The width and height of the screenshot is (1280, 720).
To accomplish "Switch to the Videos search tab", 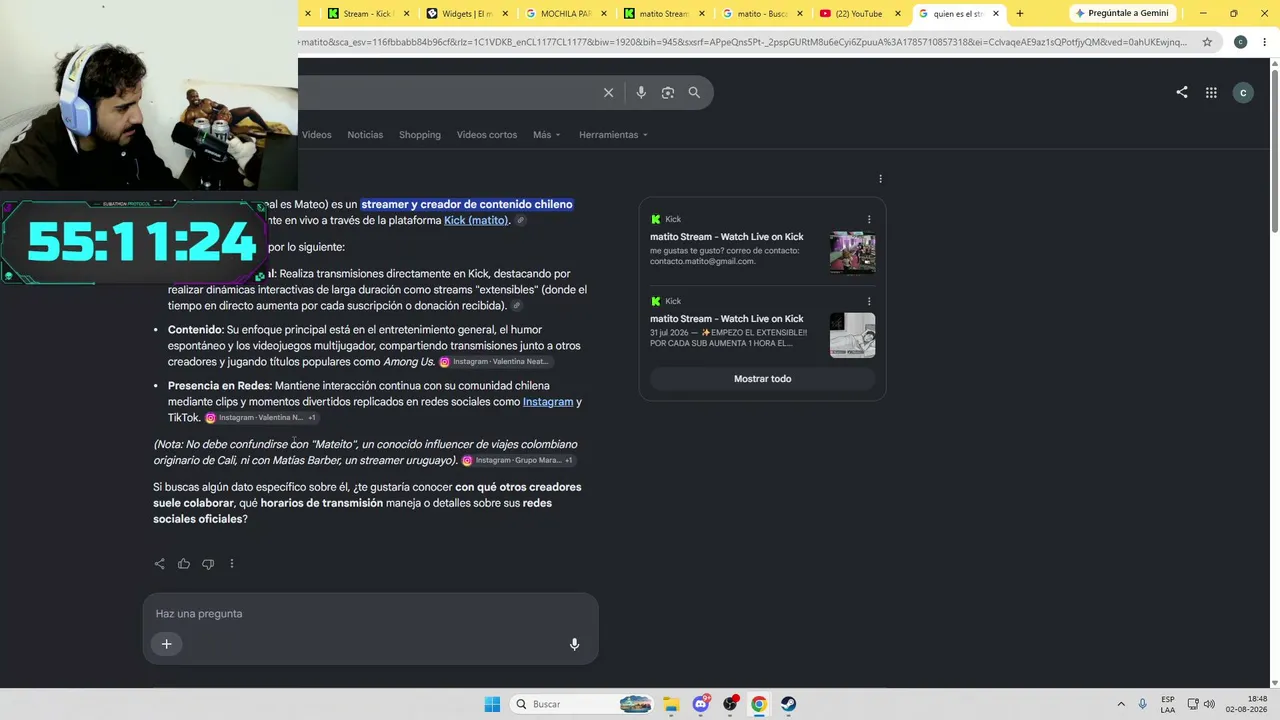I will 316,135.
